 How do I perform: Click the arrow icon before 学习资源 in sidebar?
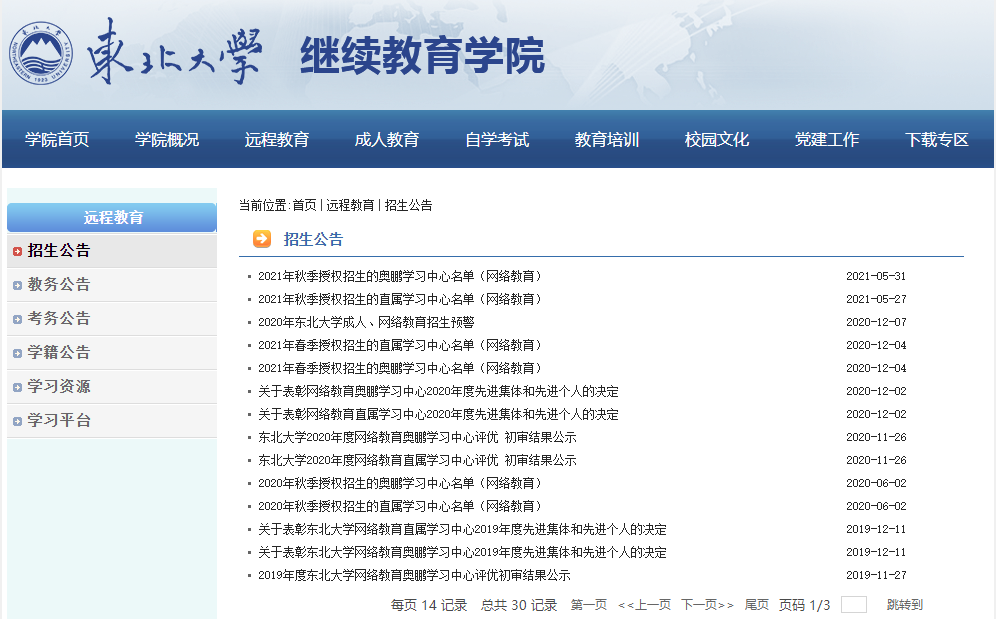coord(18,386)
